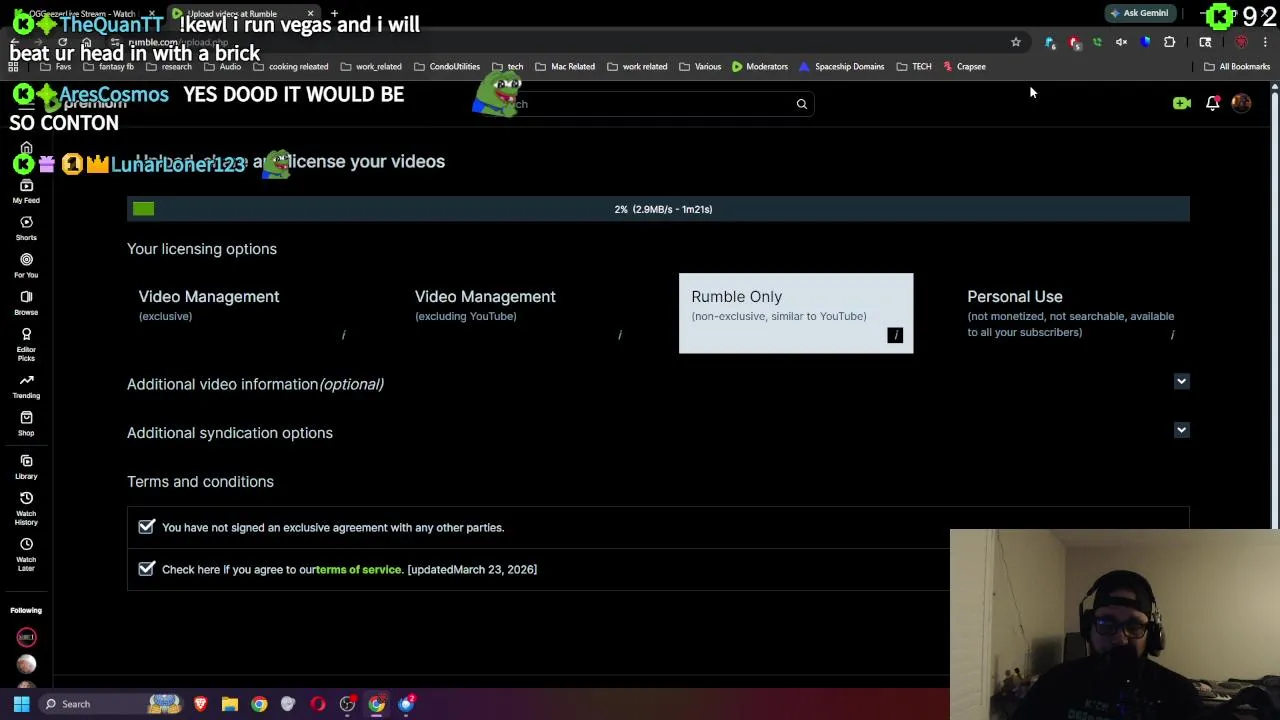
Task: Open the For You page
Action: coord(26,265)
